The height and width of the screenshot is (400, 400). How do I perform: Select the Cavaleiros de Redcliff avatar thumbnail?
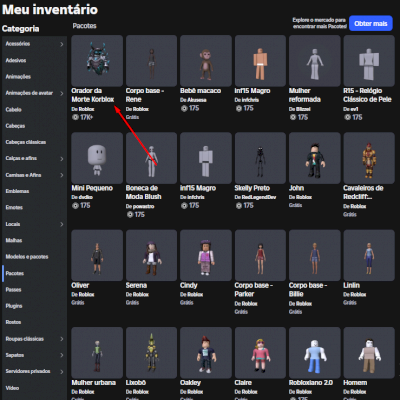click(x=369, y=158)
